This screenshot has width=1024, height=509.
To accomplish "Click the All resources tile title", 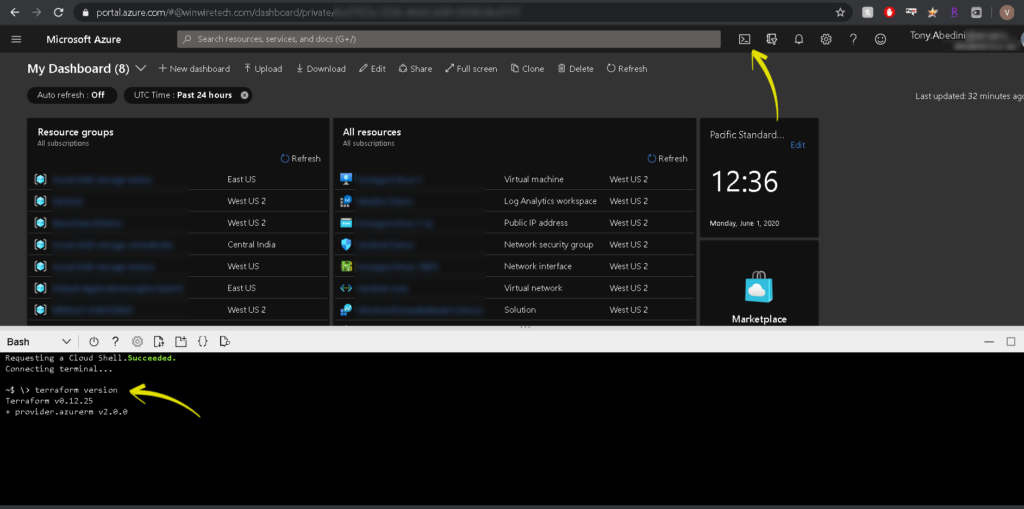I will [372, 132].
